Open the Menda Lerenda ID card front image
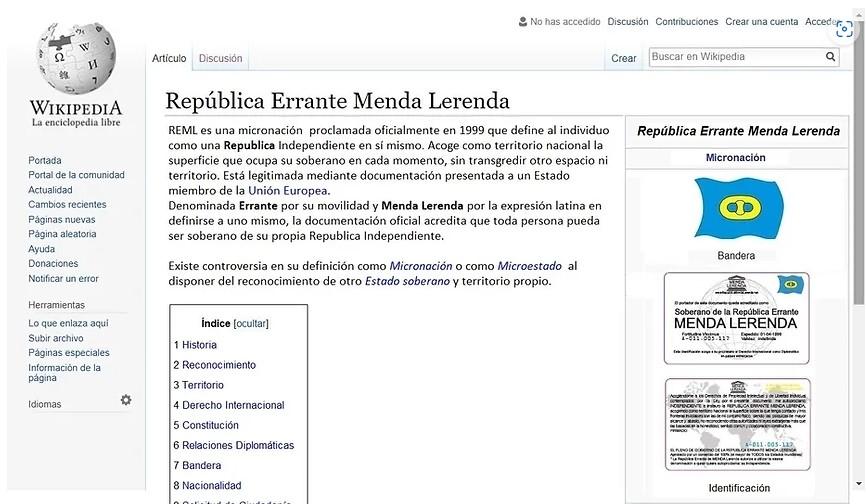Screen dimensions: 866x504 coord(736,318)
